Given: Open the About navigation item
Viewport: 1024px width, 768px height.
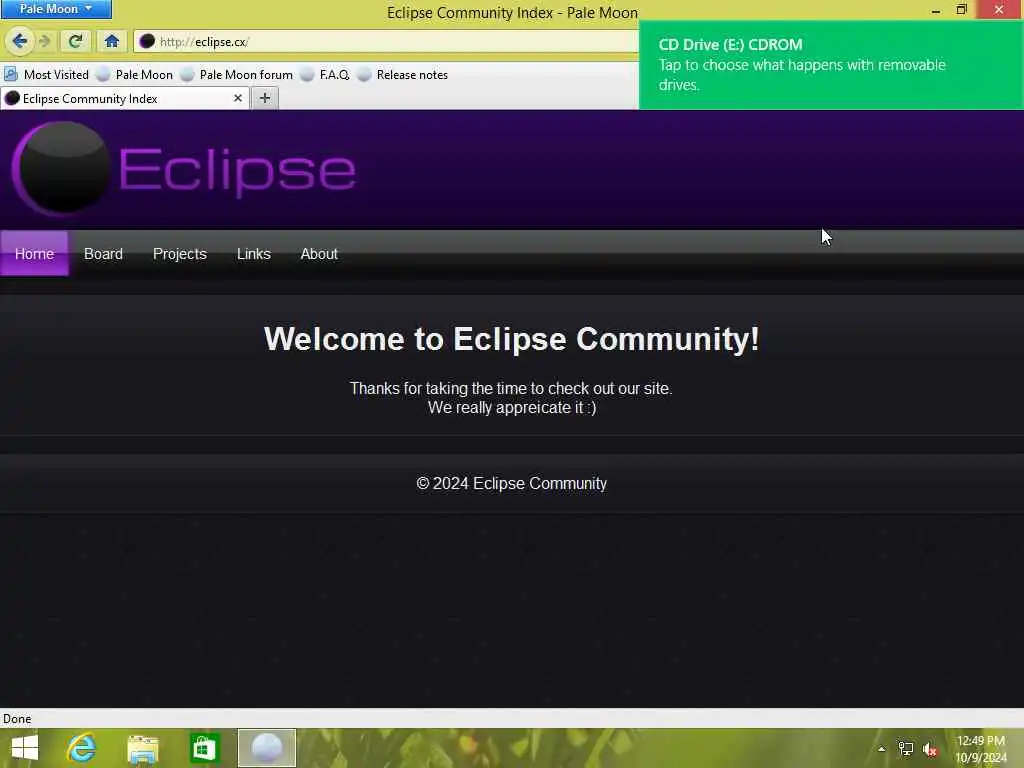Looking at the screenshot, I should 319,253.
